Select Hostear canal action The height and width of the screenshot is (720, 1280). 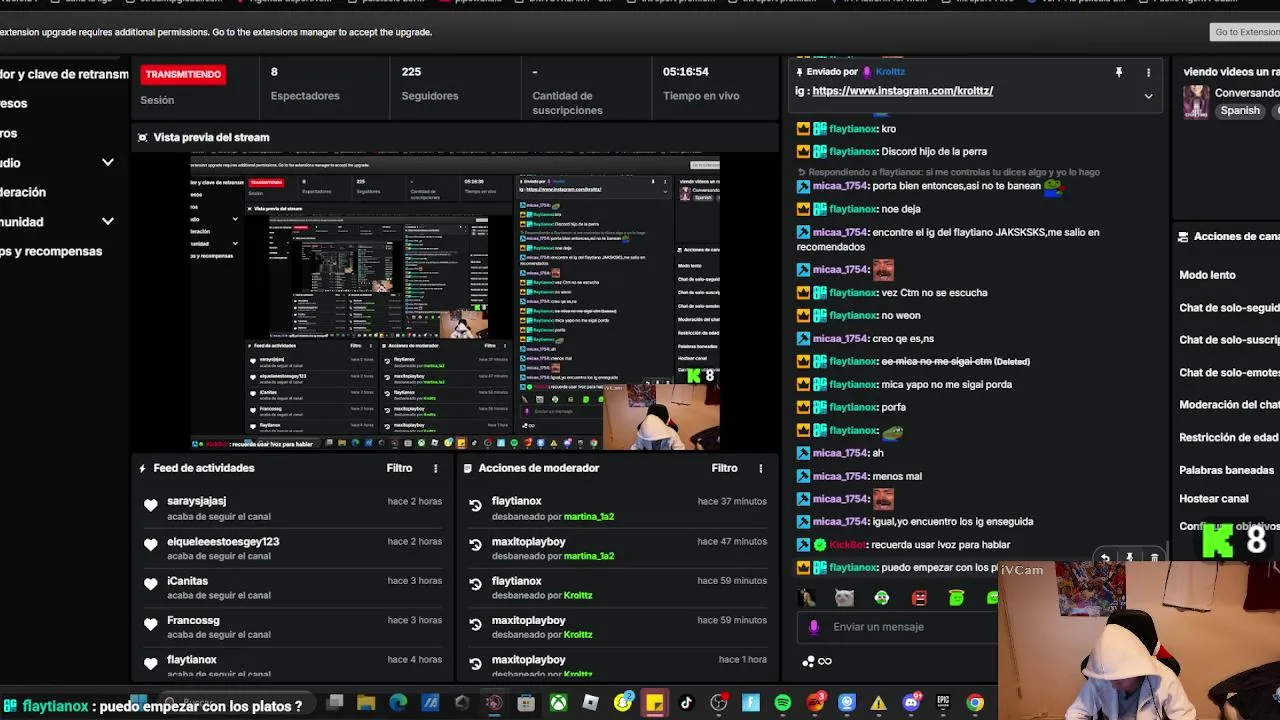point(1213,499)
